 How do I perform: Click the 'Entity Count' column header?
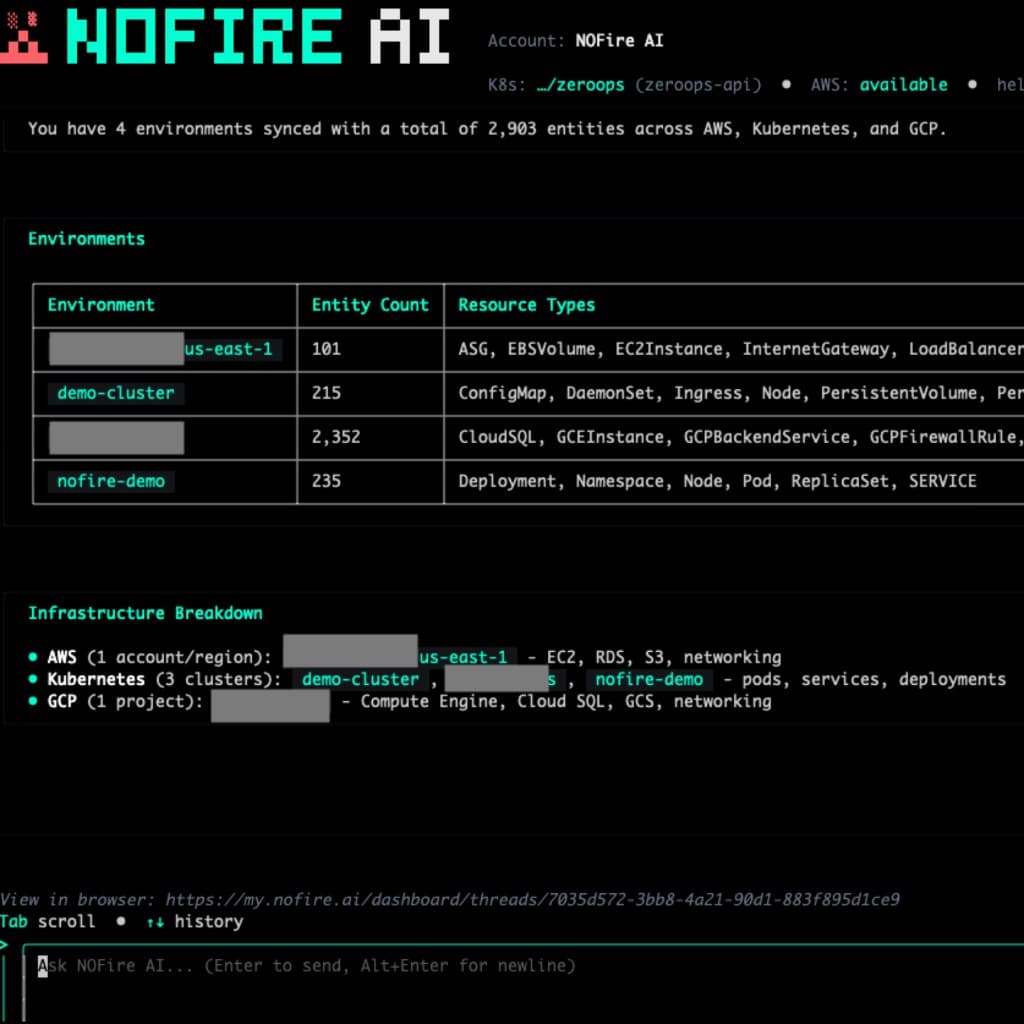(370, 305)
